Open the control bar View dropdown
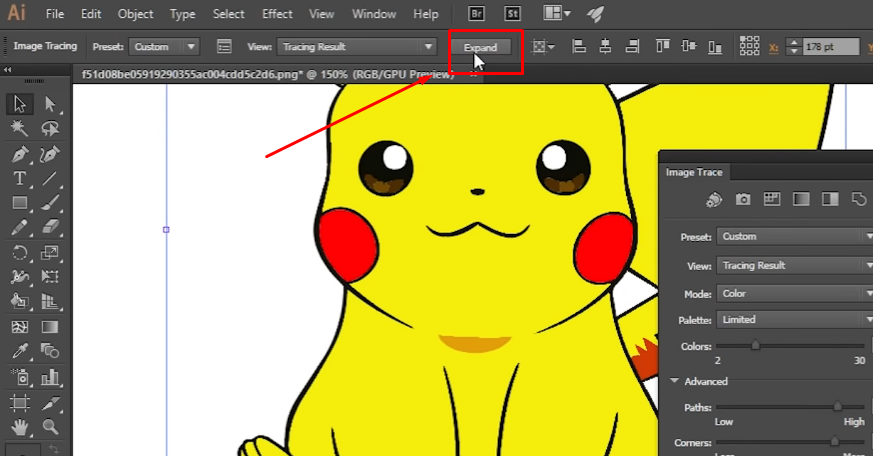The width and height of the screenshot is (873, 456). click(x=356, y=47)
